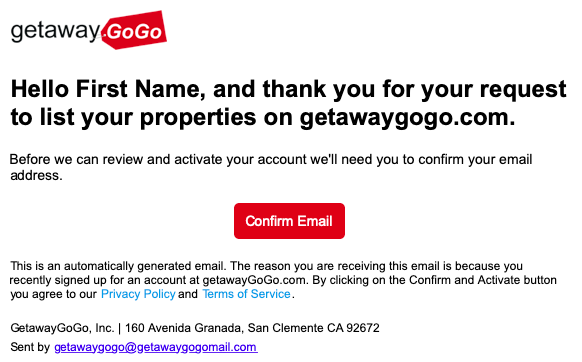Click the "Sent by" label

coord(30,347)
